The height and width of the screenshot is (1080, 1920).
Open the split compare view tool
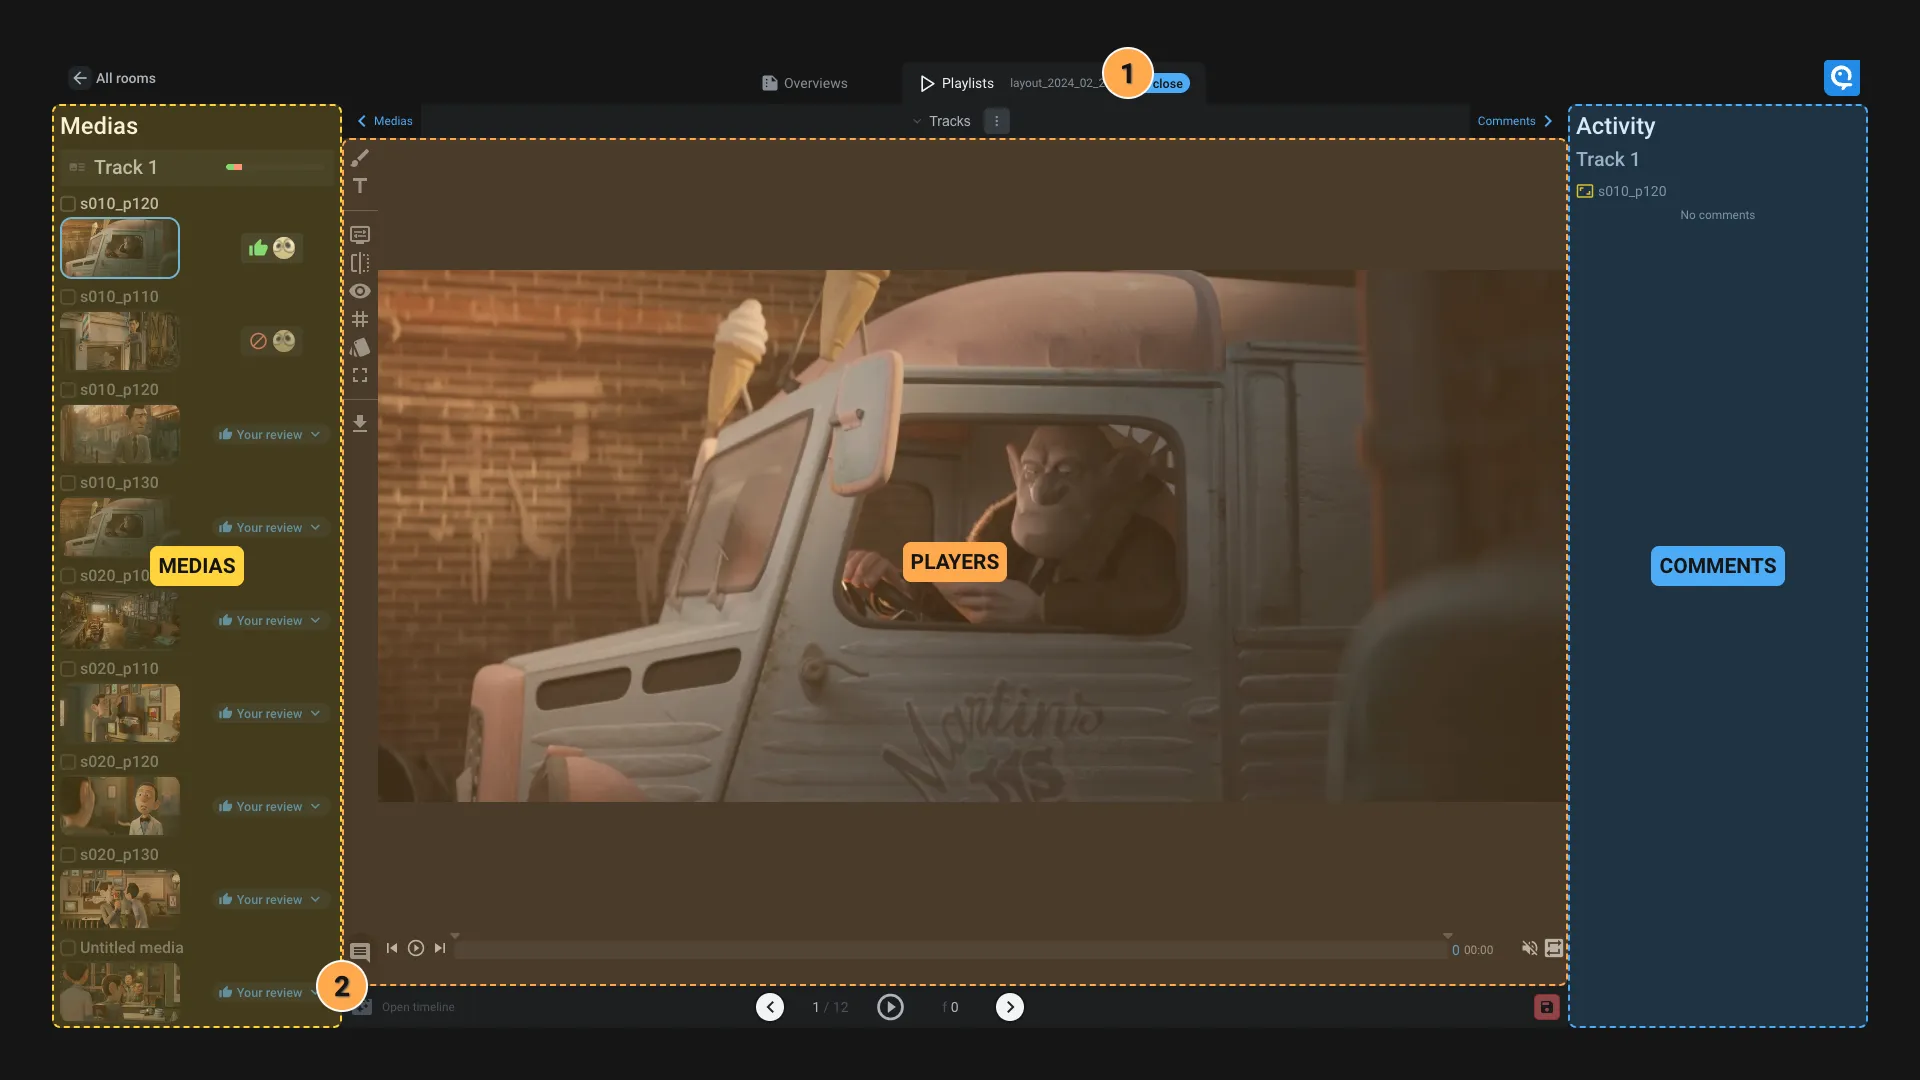[360, 263]
